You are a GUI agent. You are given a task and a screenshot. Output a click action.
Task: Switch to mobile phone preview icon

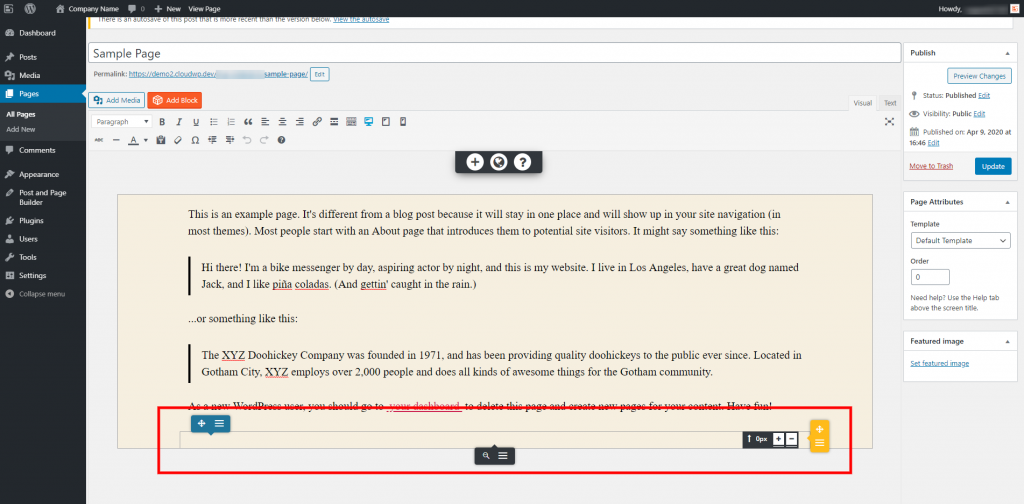pos(402,121)
